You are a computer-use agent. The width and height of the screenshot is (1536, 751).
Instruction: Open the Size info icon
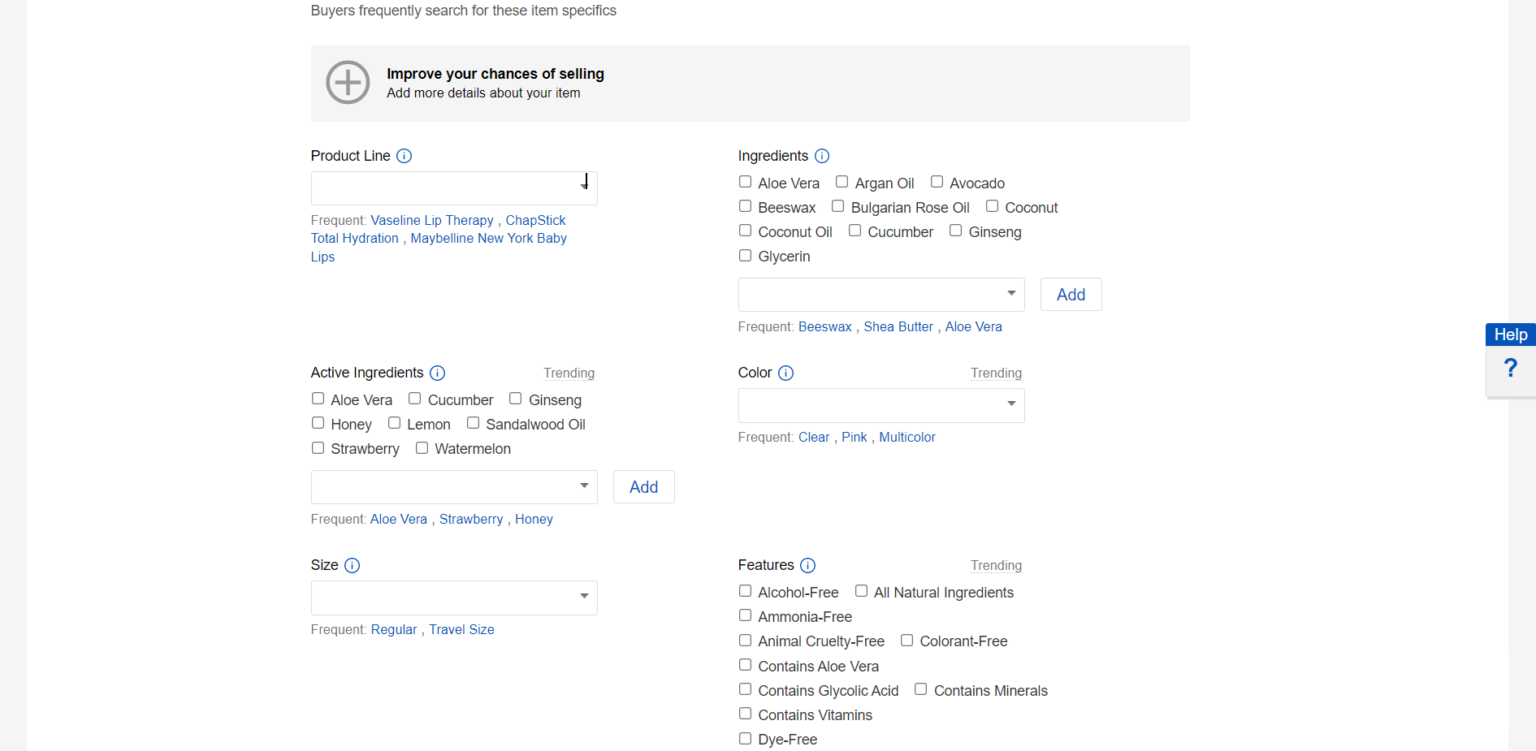(352, 565)
